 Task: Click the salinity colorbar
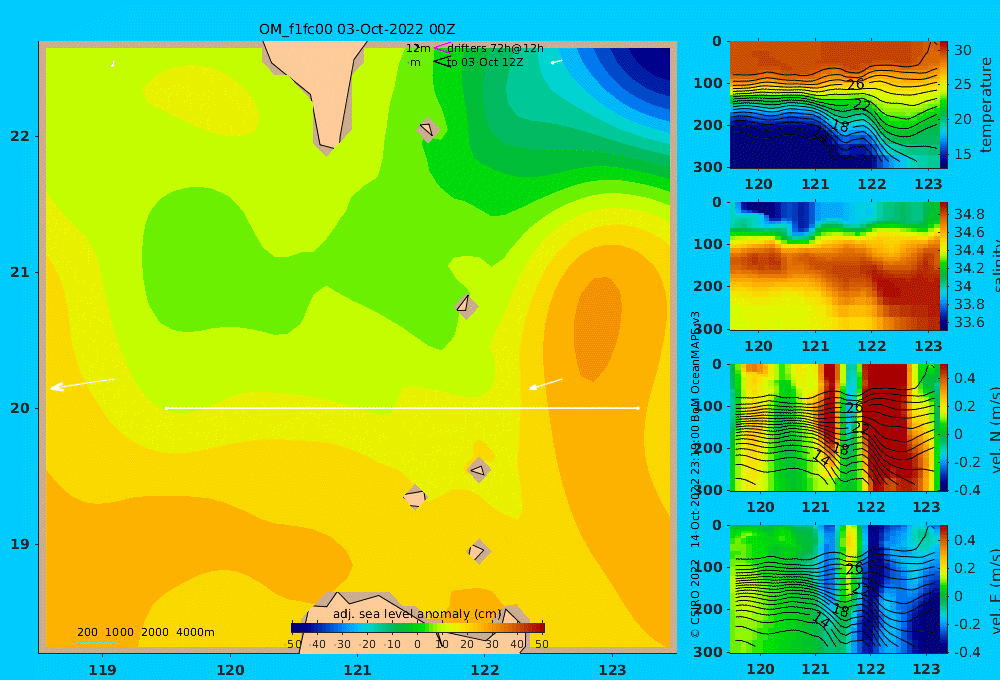(x=944, y=266)
